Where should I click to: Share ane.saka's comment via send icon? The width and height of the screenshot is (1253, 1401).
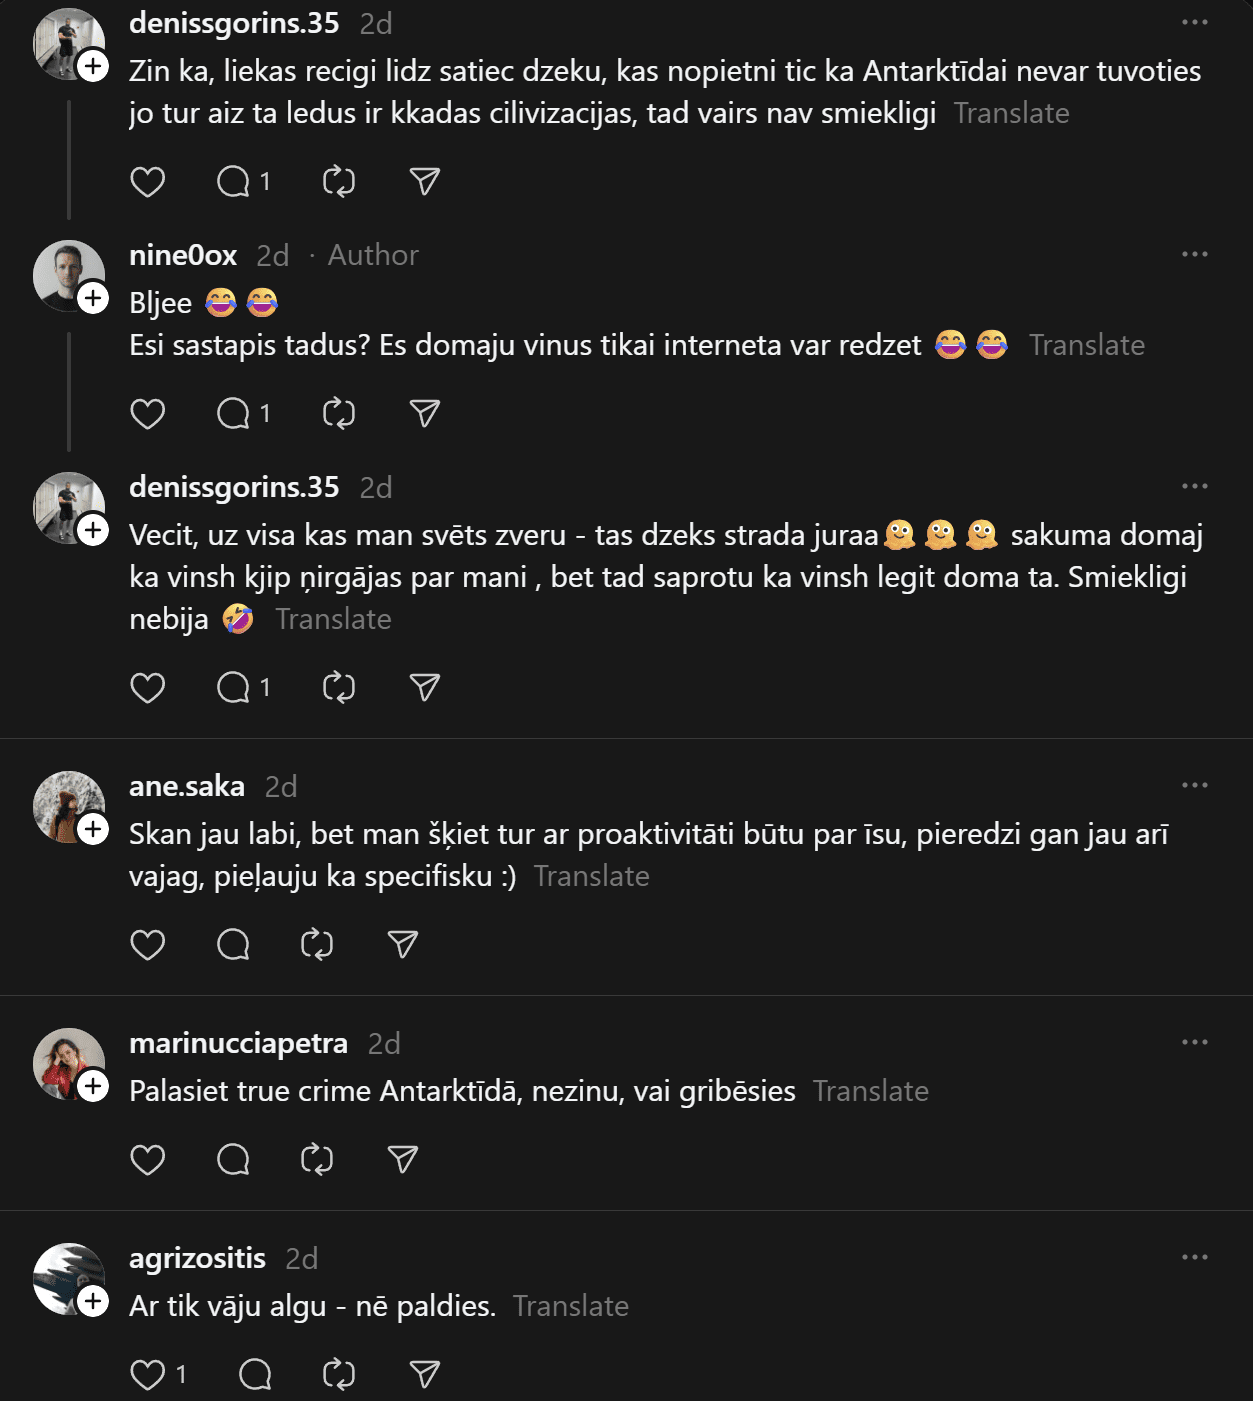(403, 945)
